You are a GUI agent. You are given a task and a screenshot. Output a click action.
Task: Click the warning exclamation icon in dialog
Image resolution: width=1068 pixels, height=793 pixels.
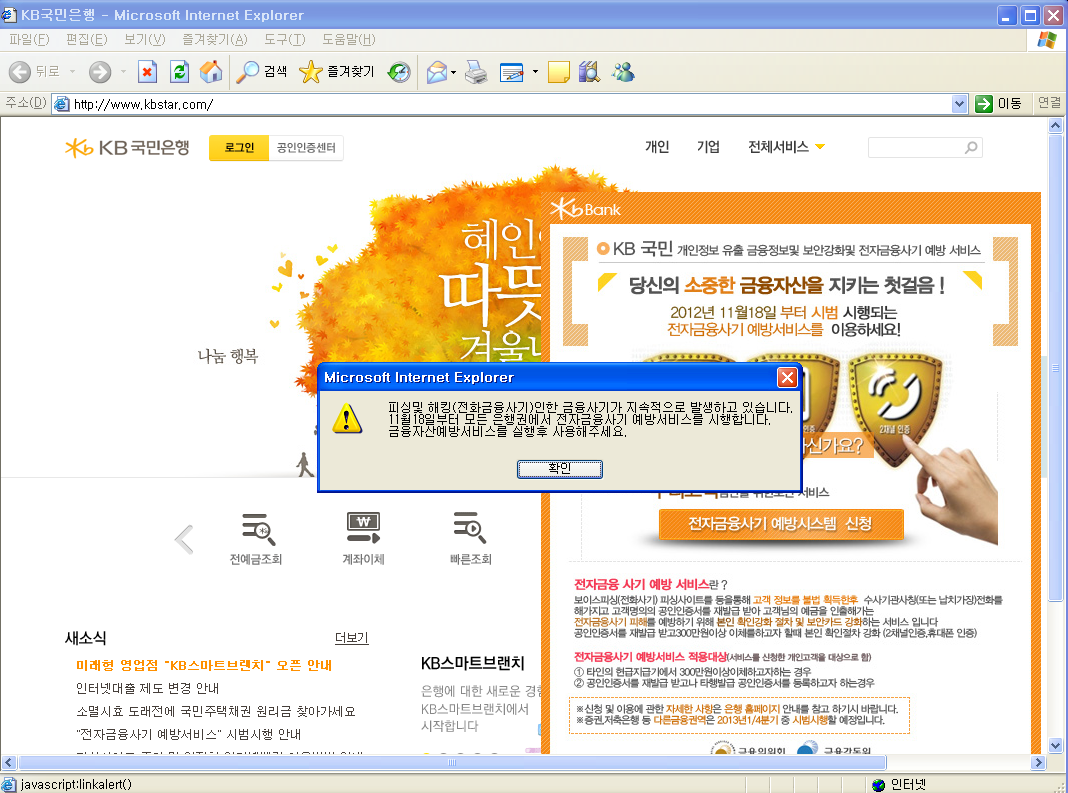point(347,418)
